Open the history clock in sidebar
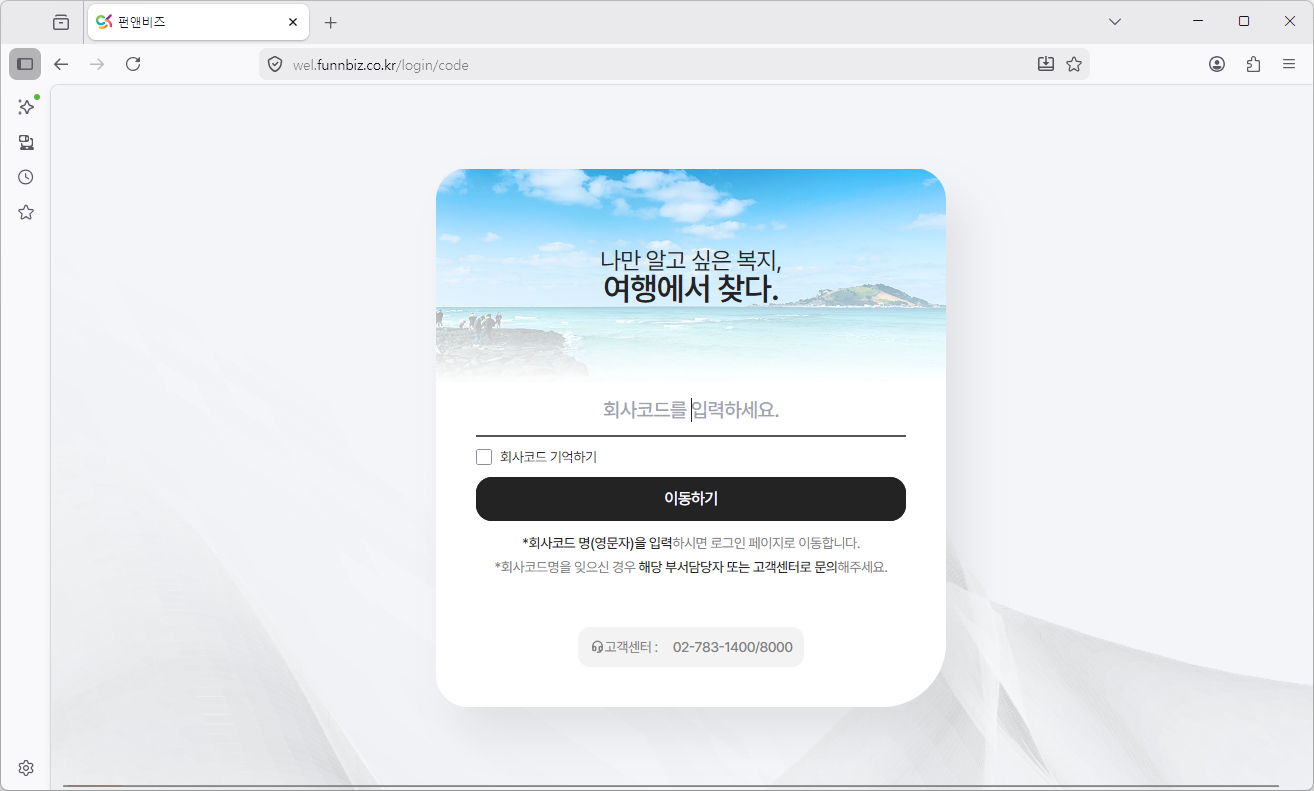 [x=26, y=177]
